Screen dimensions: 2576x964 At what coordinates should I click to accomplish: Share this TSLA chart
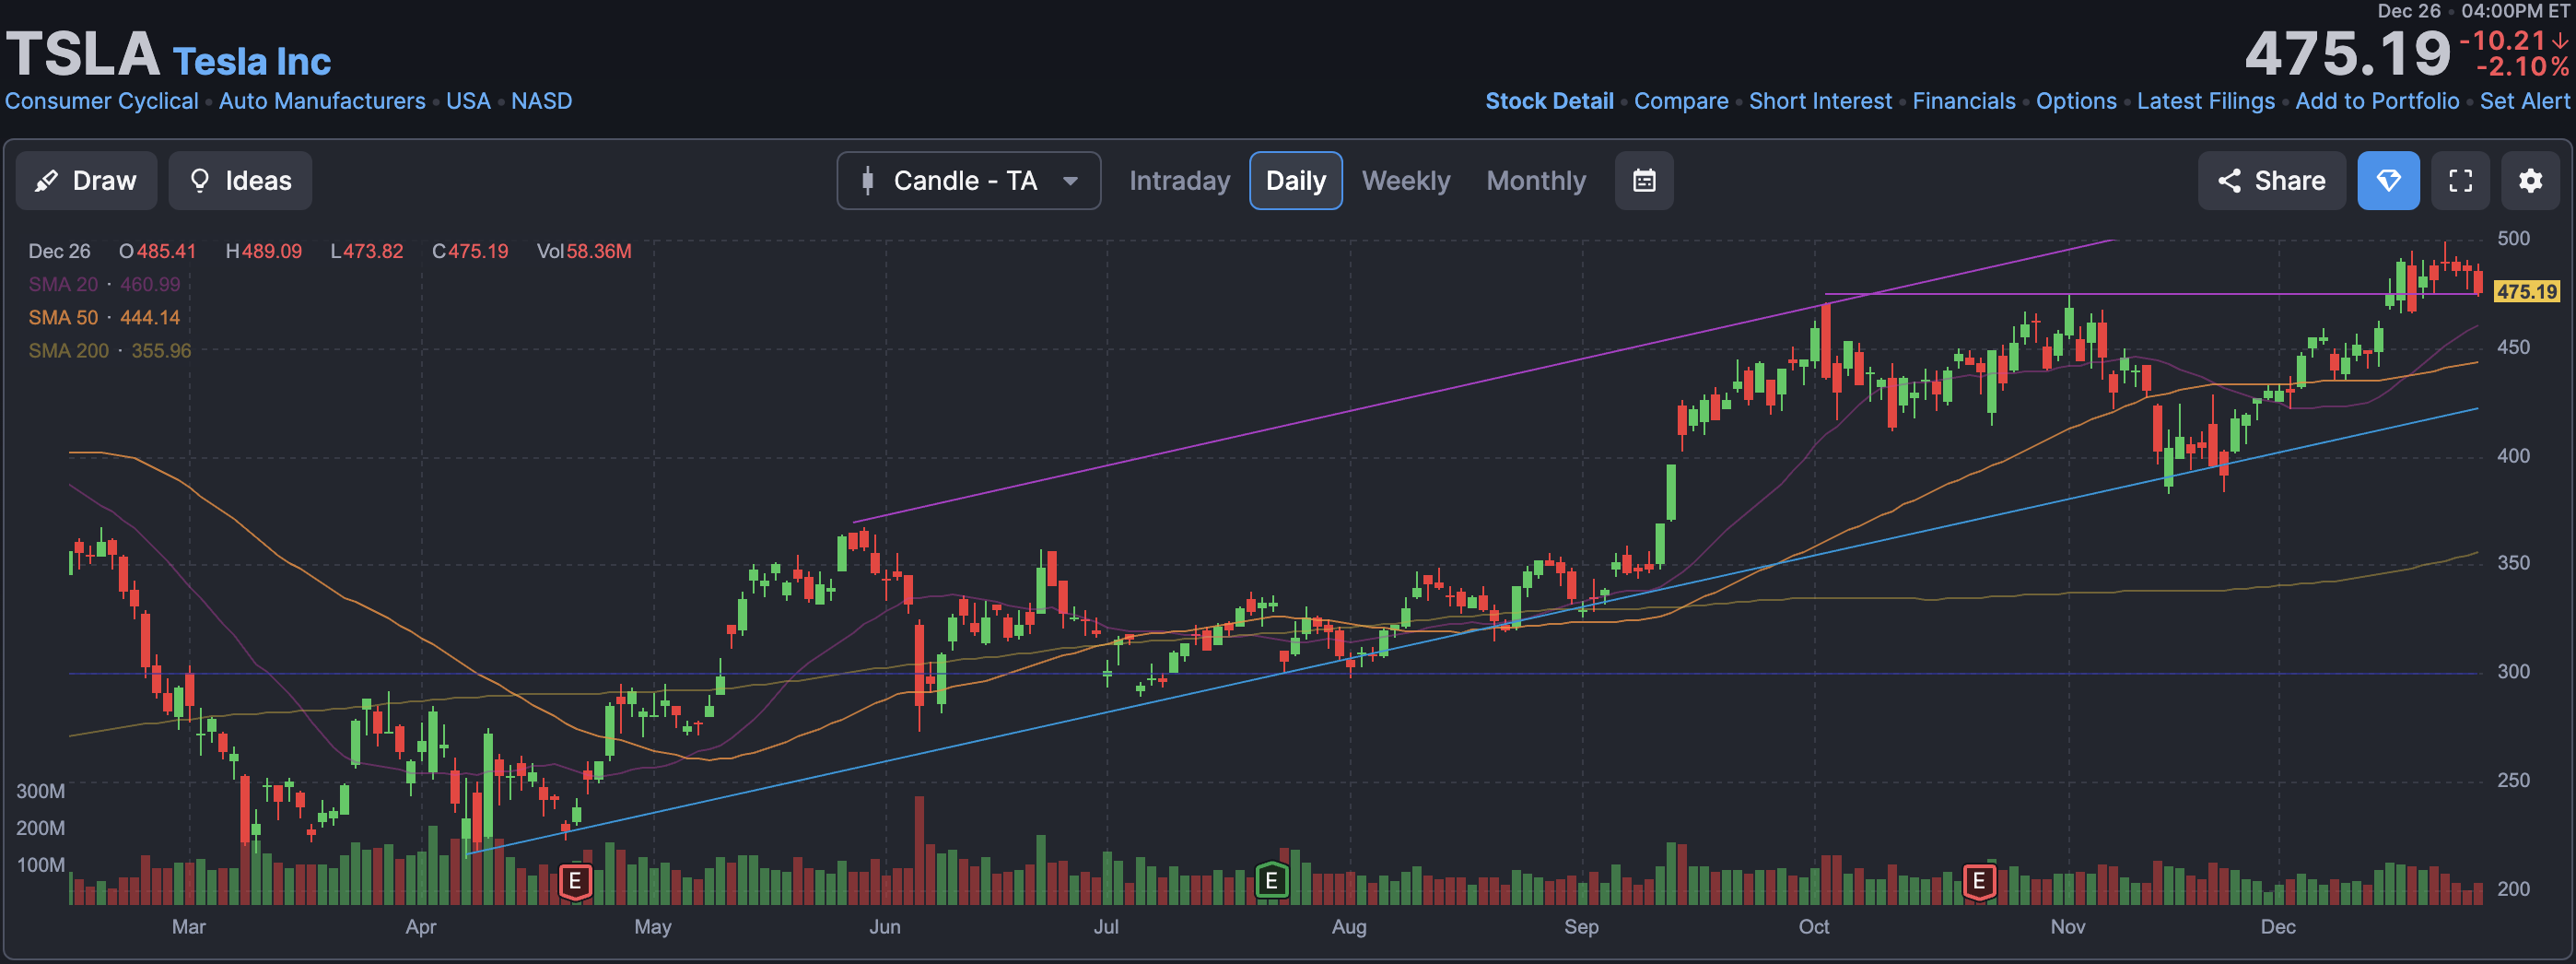point(2271,181)
